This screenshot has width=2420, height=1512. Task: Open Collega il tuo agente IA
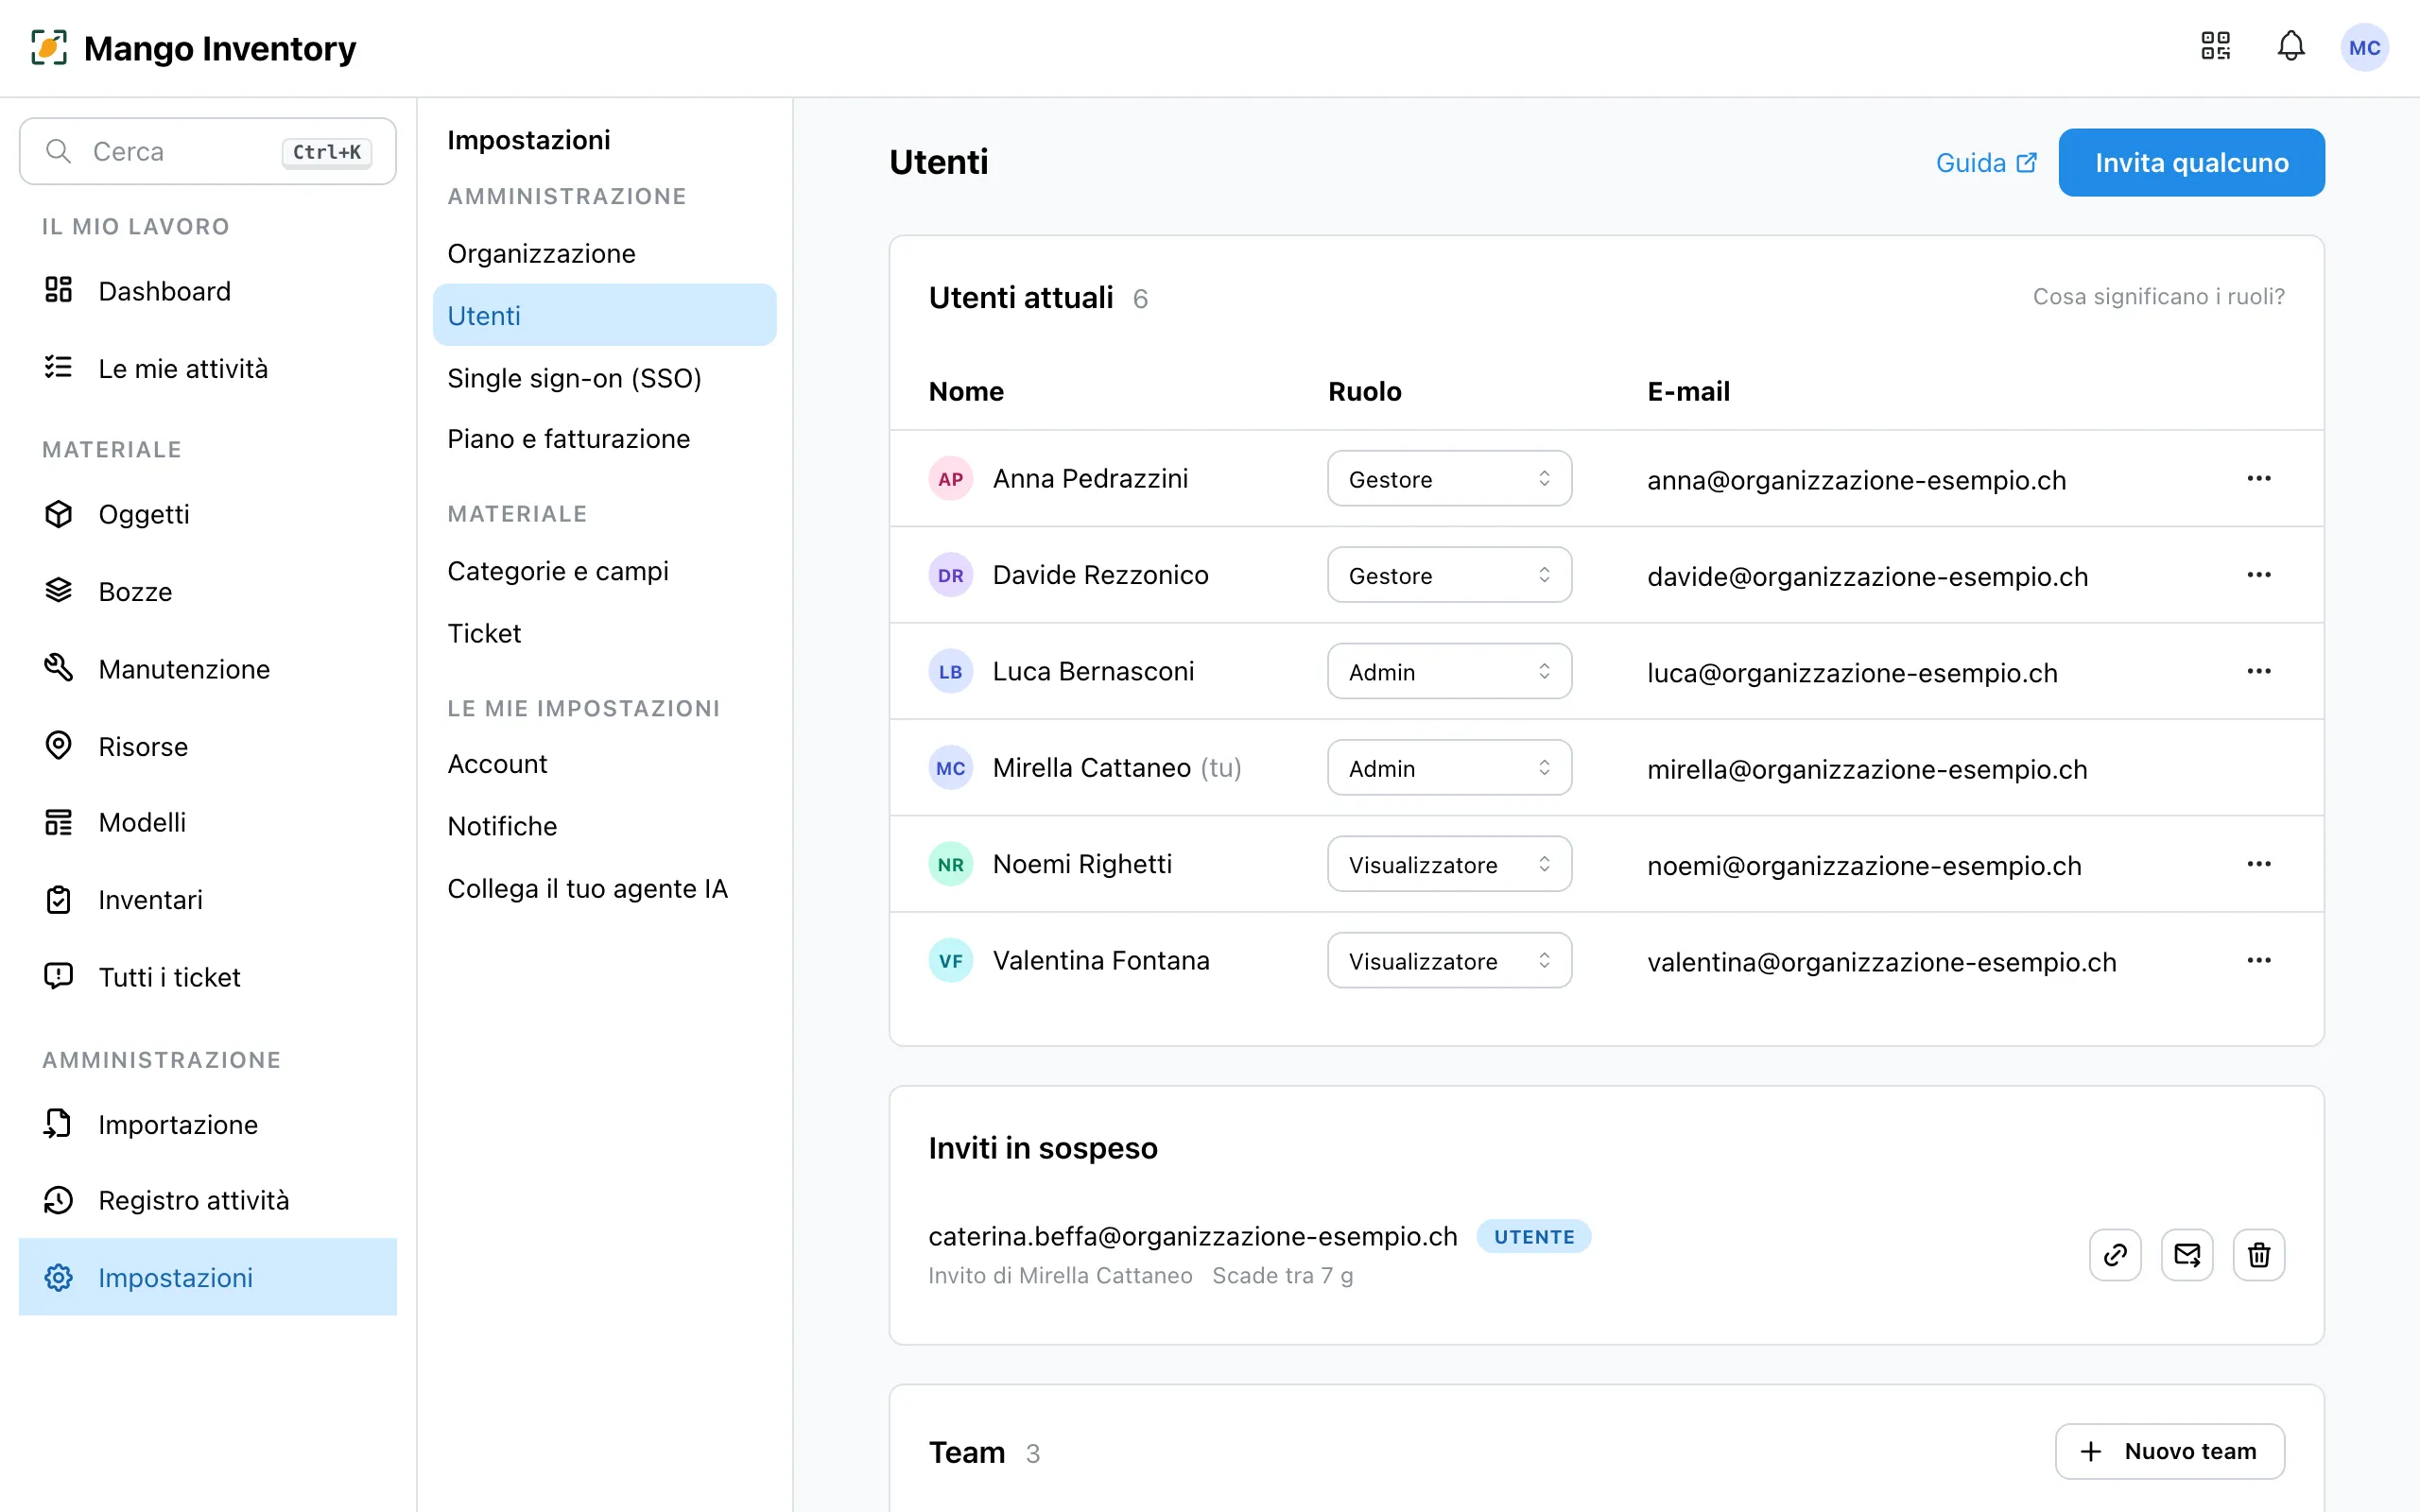pos(604,888)
